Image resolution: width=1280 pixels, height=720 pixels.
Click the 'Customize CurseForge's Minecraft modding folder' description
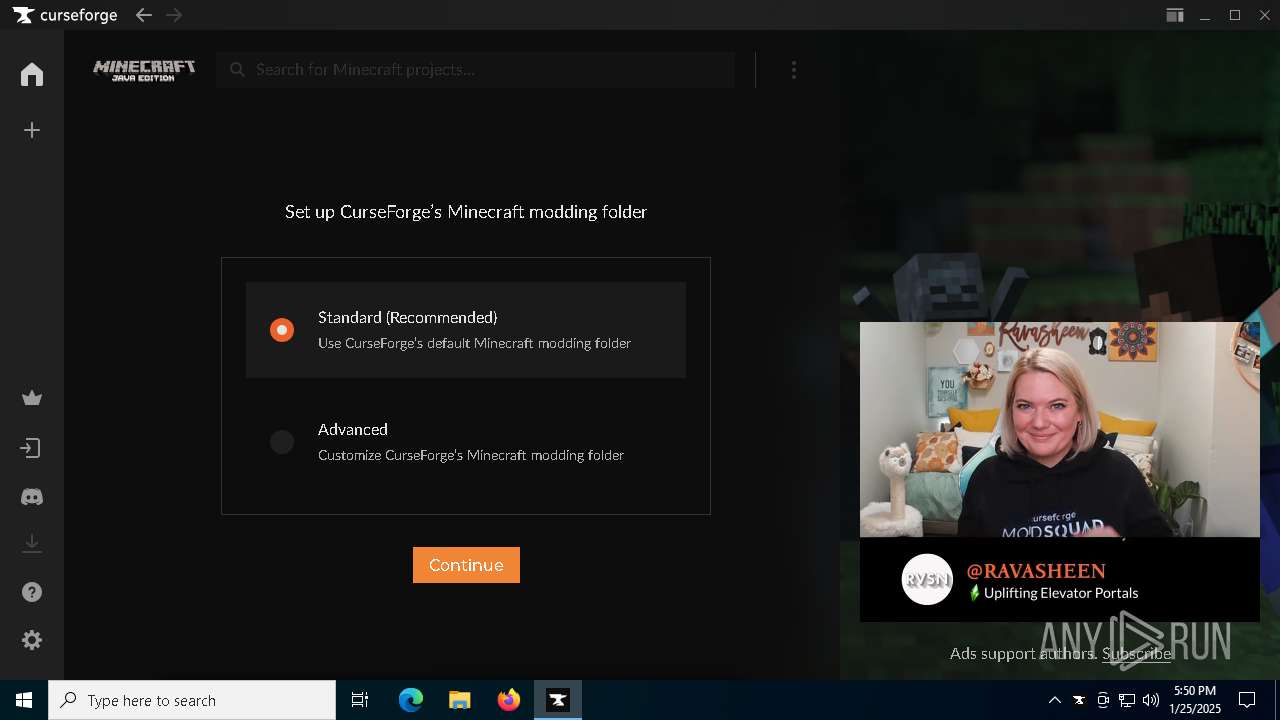tap(471, 455)
